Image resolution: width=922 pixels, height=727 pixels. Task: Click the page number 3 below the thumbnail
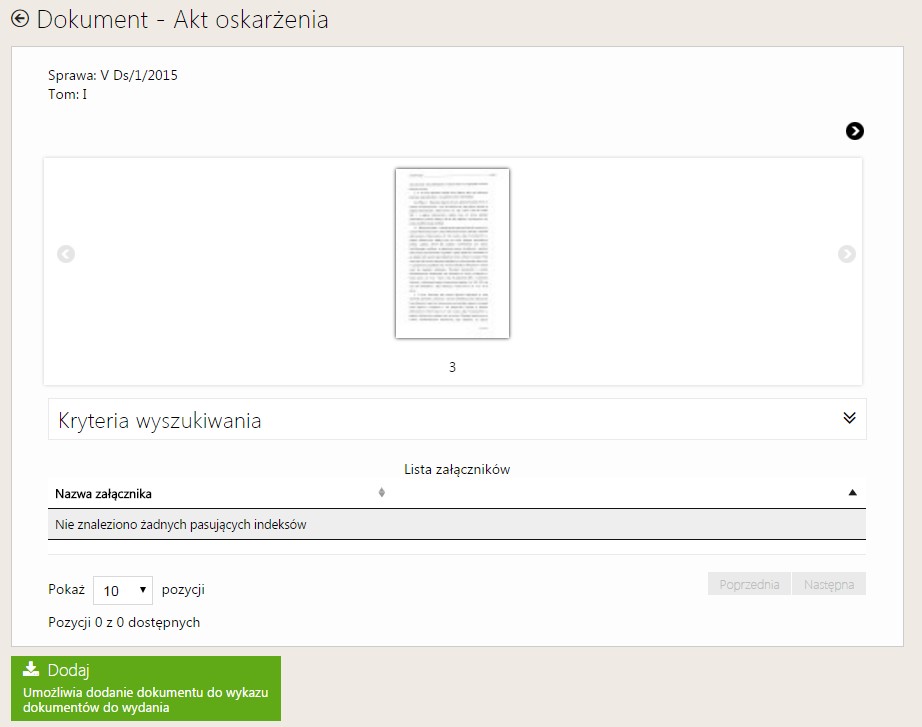452,367
